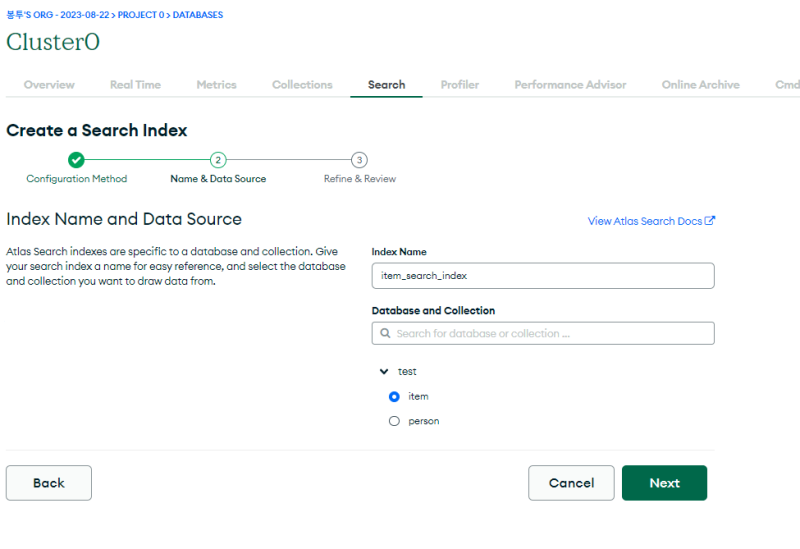Click the Index Name input field

(x=543, y=276)
